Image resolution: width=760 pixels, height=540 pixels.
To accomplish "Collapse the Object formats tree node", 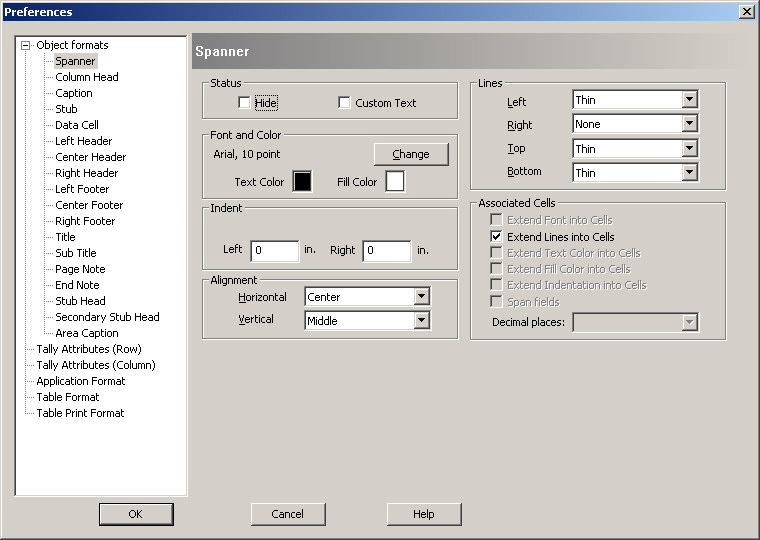I will tap(26, 45).
